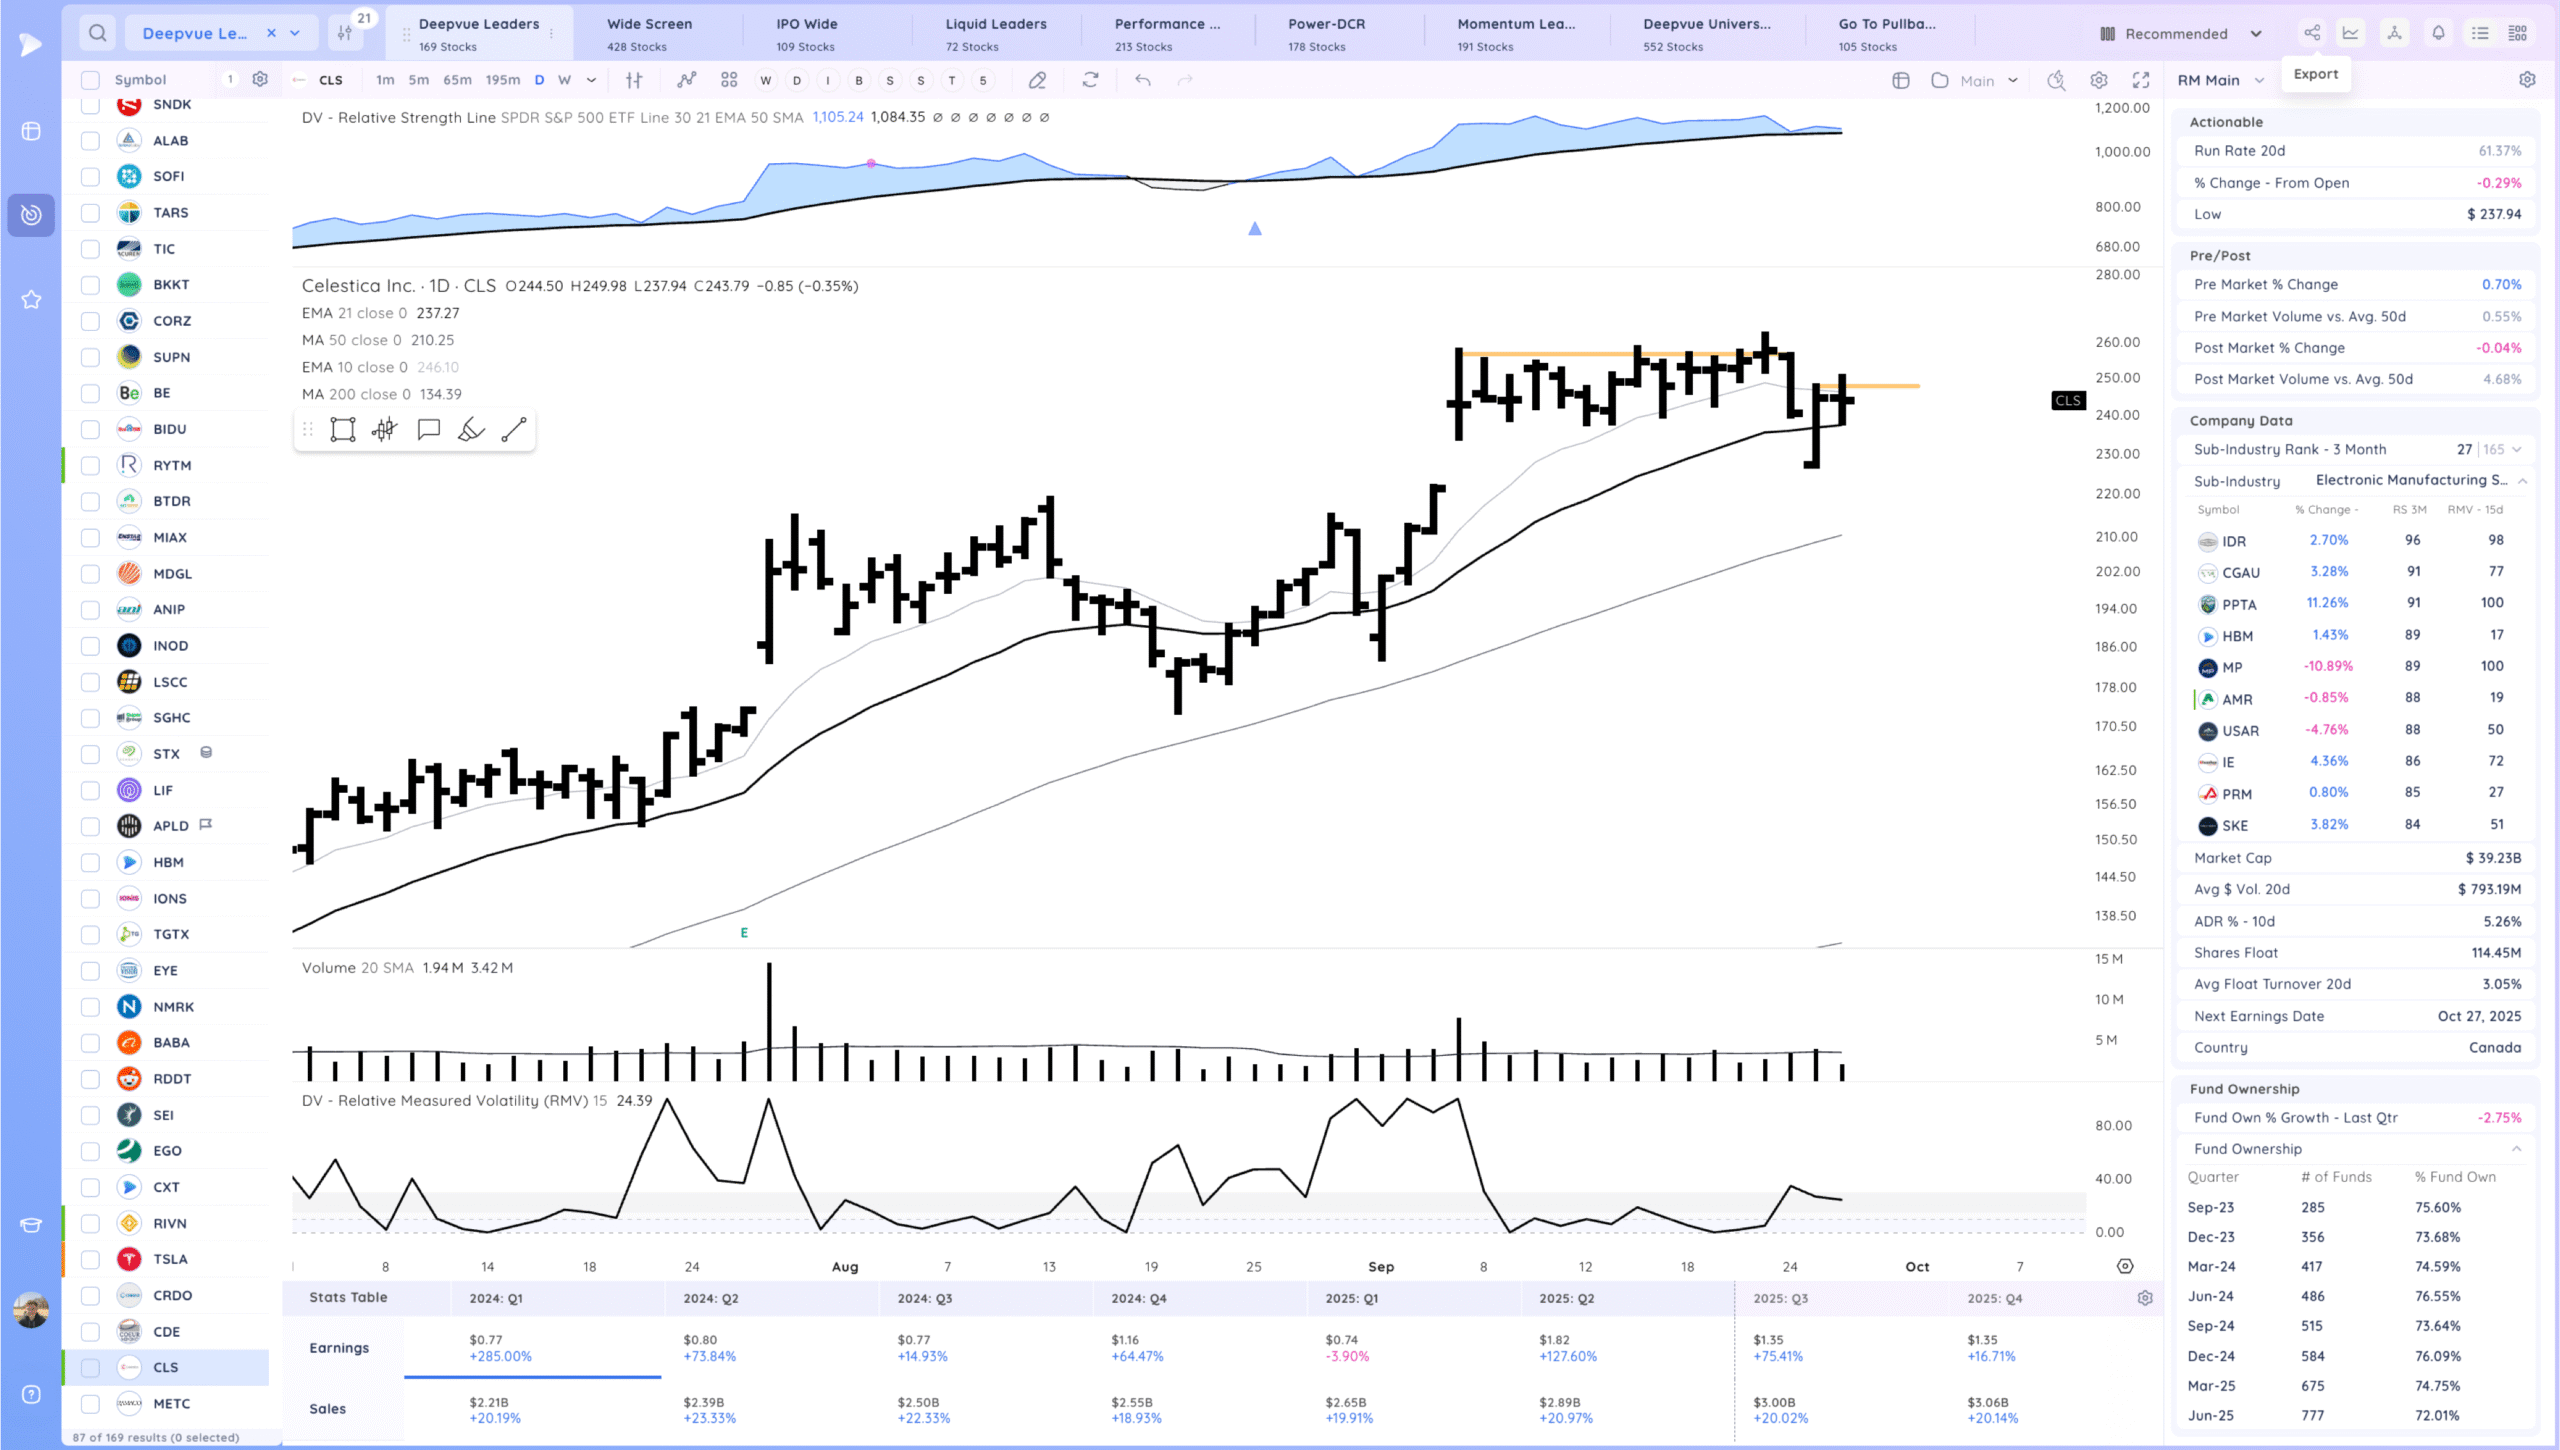Screen dimensions: 2560x1450
Task: Open the Deepvue Leaders watchlist dropdown arrow
Action: [295, 33]
